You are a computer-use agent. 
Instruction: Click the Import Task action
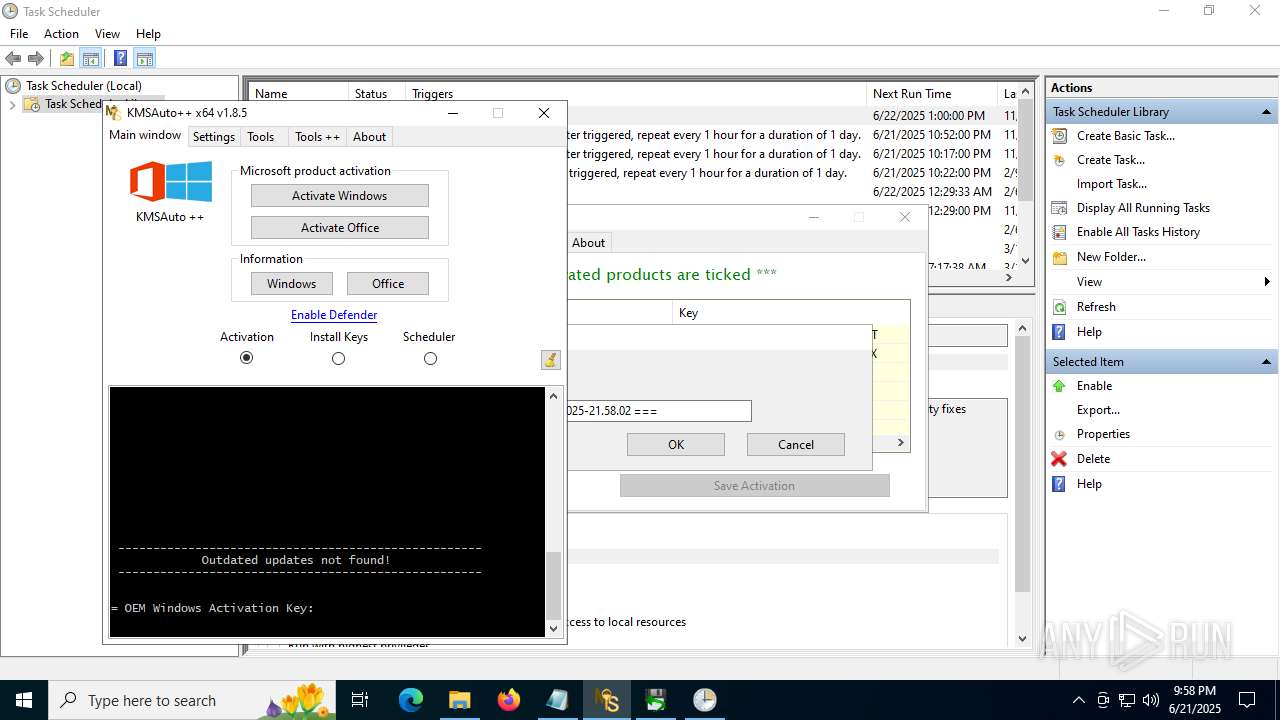pyautogui.click(x=1112, y=184)
